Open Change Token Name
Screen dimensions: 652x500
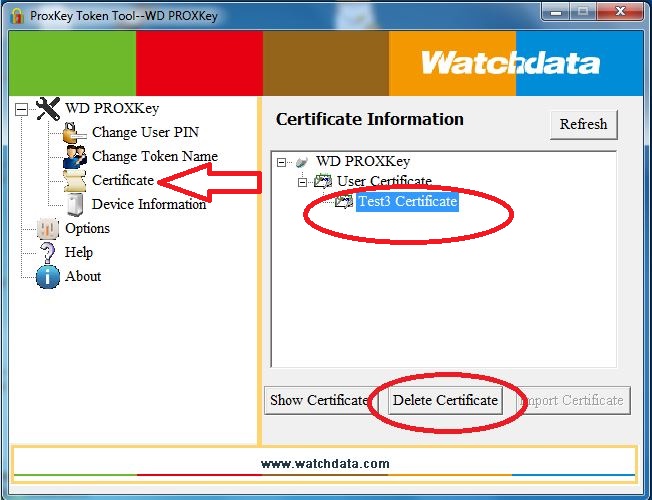[155, 156]
